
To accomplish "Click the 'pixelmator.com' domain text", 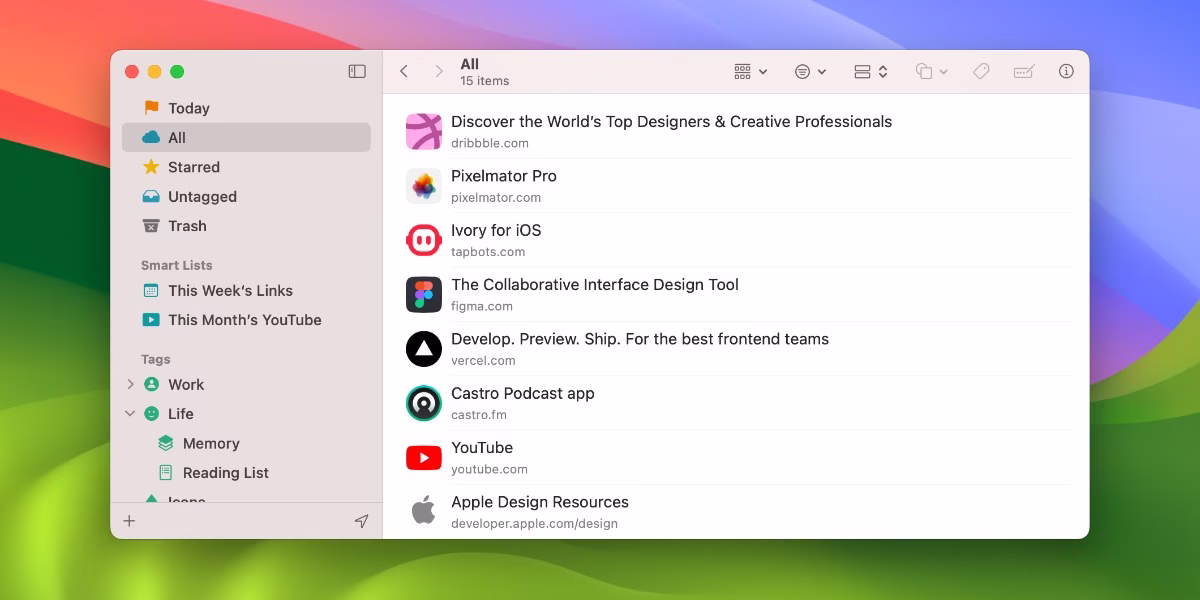I will coord(496,198).
